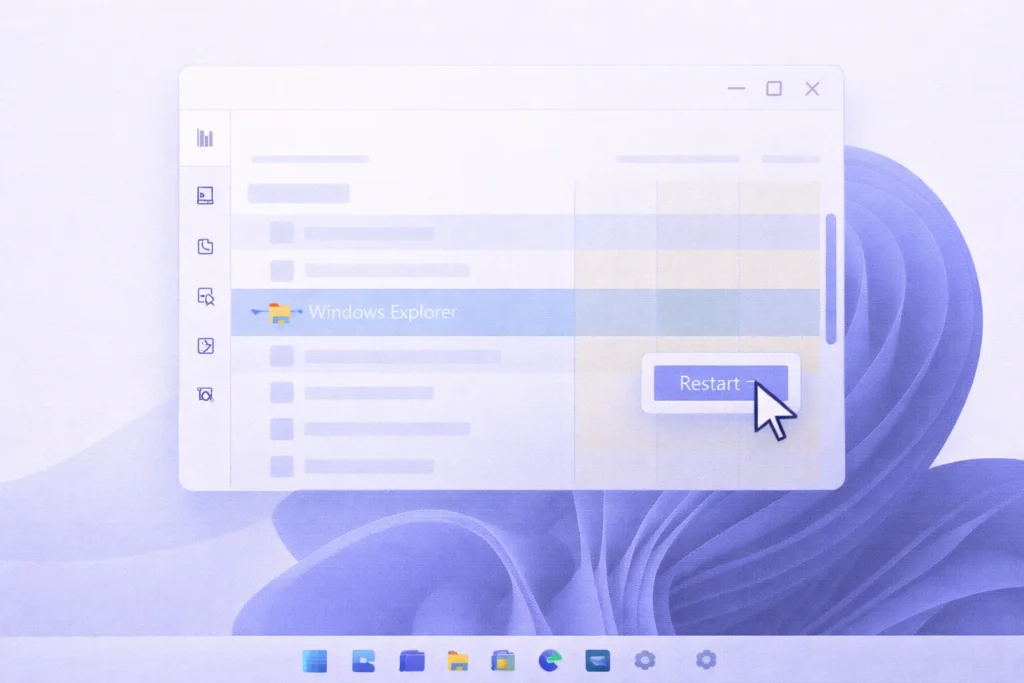Open the Processes view in the sidebar
This screenshot has height=683, width=1024.
tap(203, 139)
